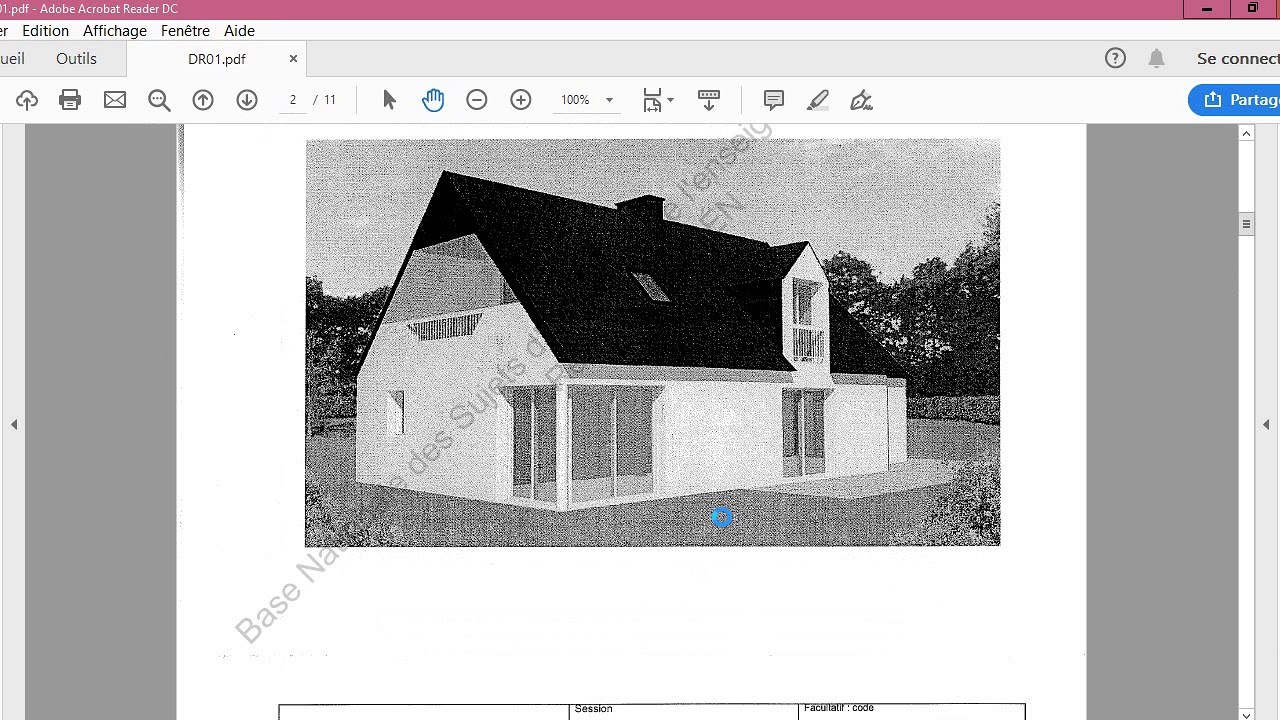Open the fit page options icon
The height and width of the screenshot is (720, 1280).
(x=657, y=100)
